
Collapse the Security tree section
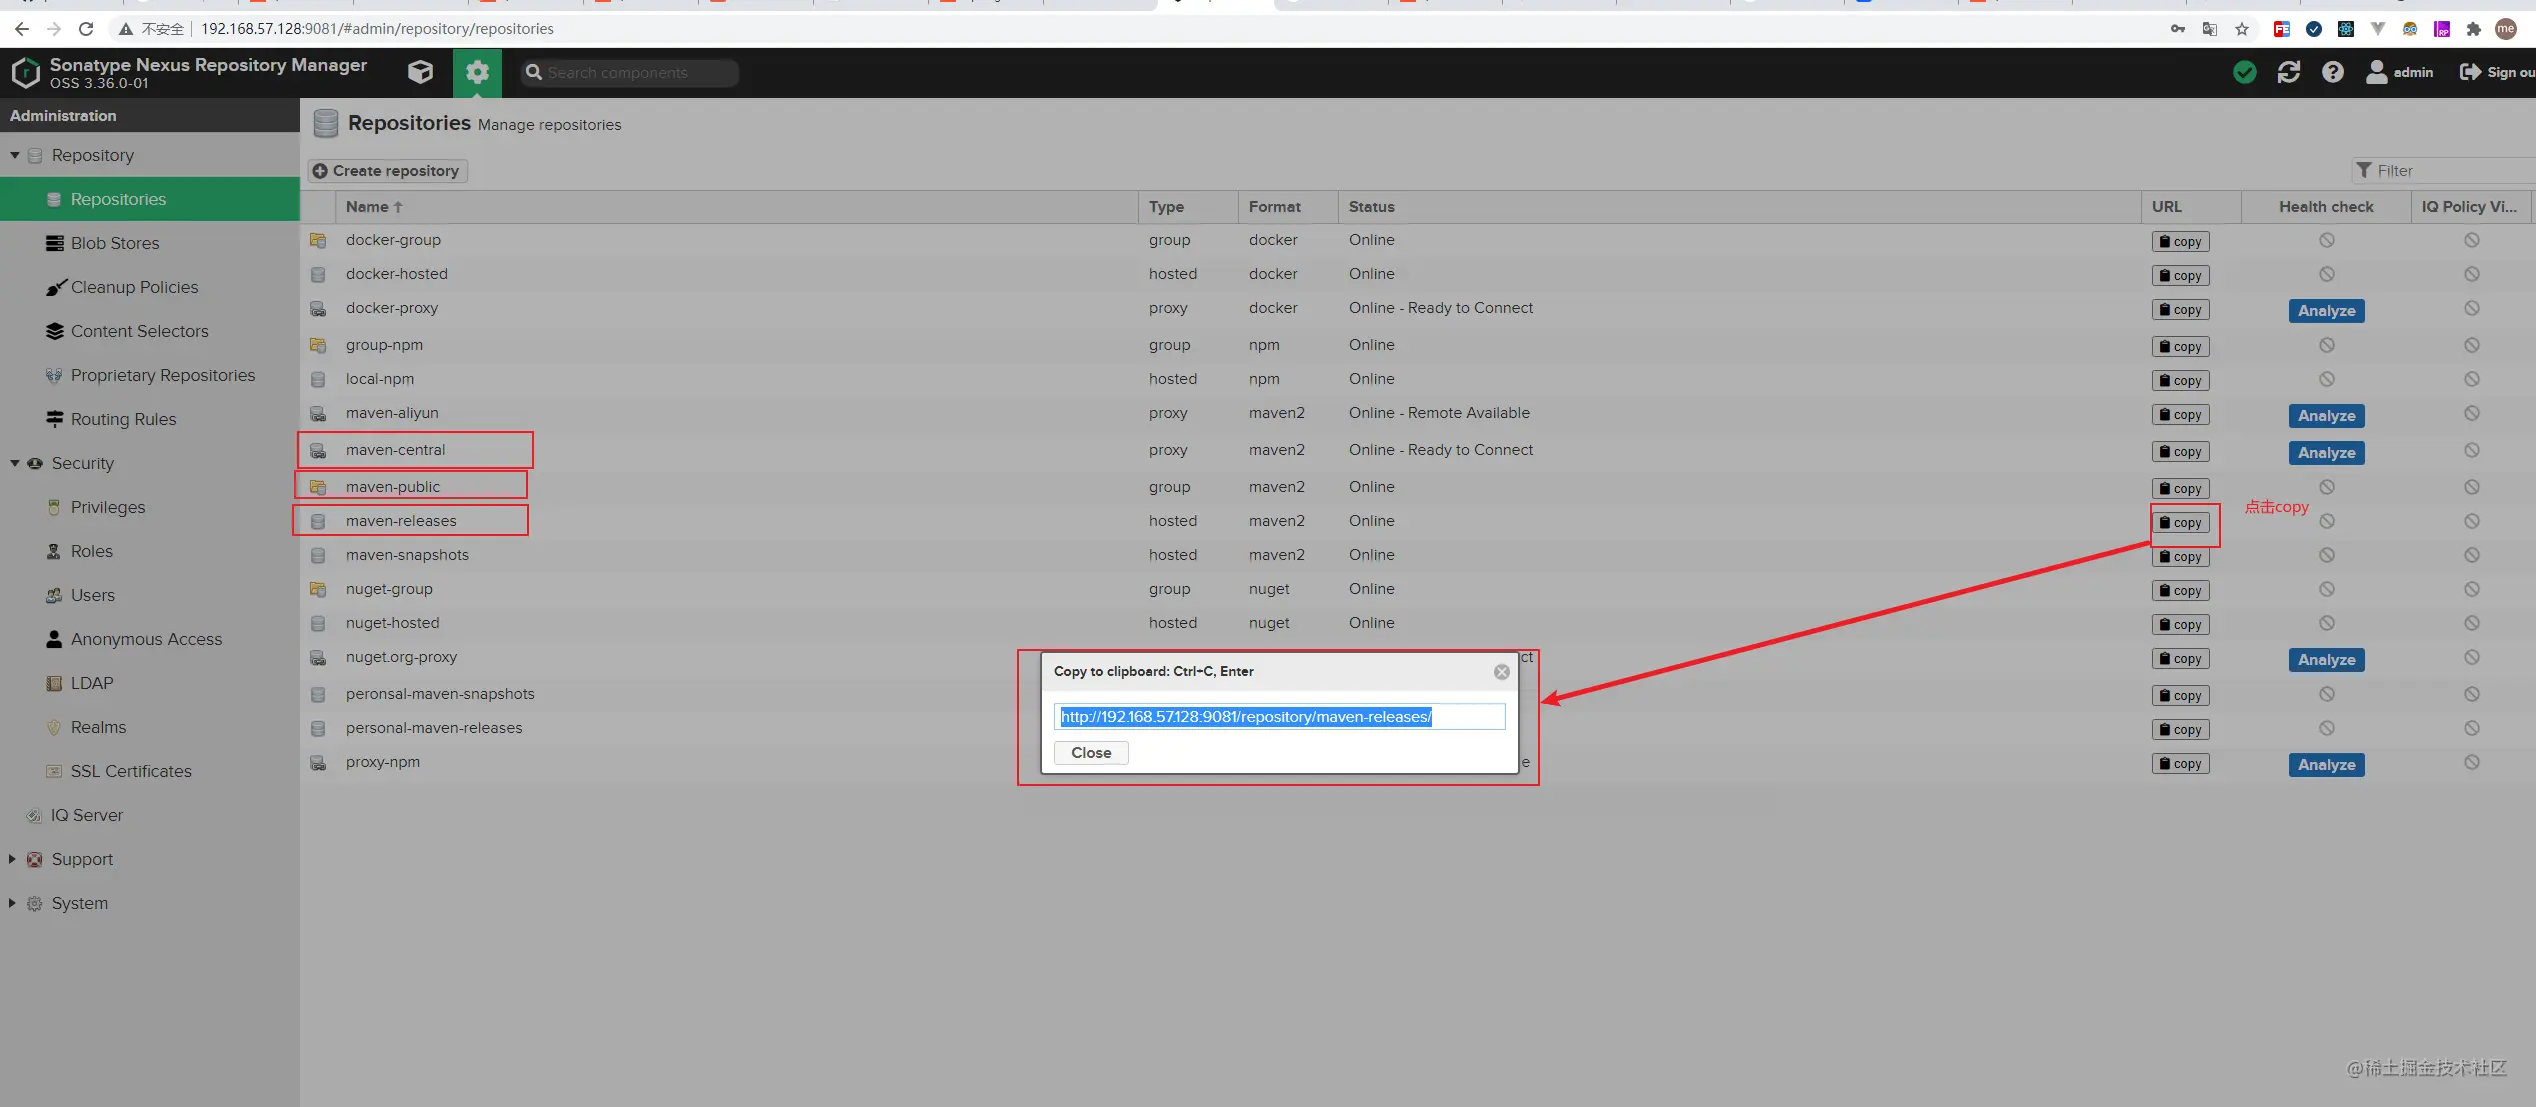click(15, 463)
